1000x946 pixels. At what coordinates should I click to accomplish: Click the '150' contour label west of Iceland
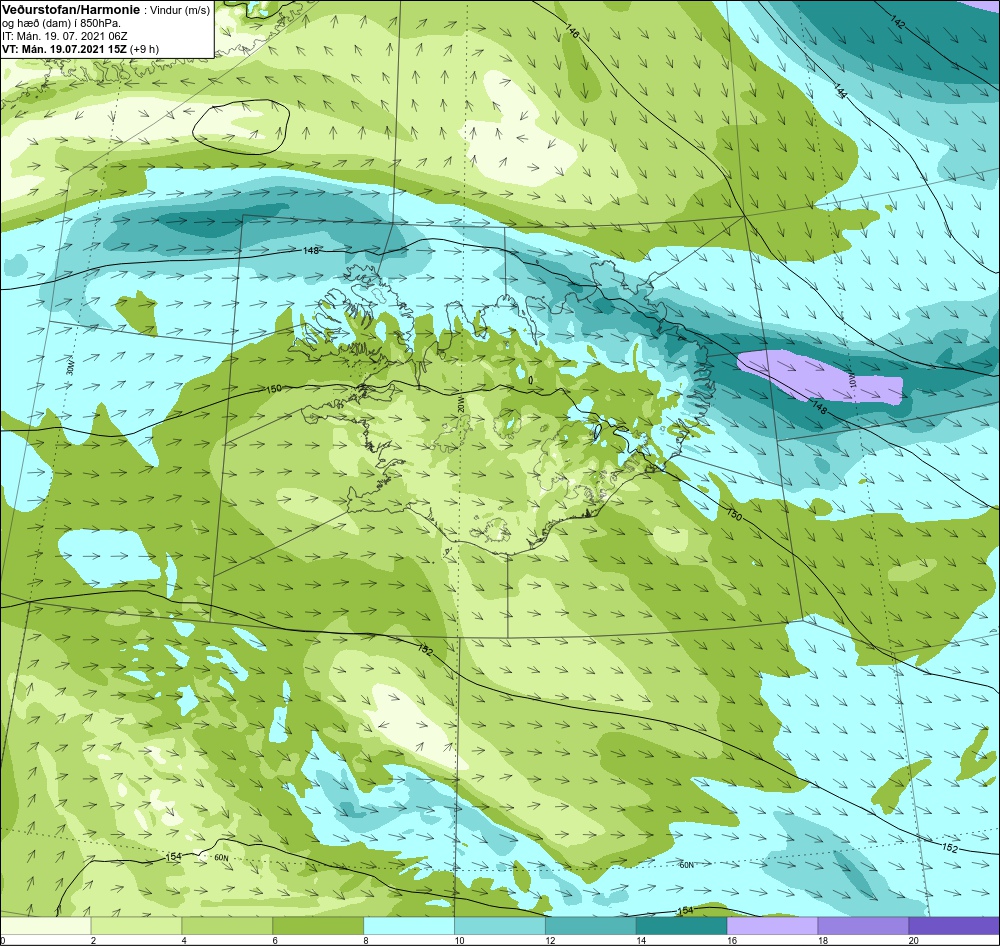[274, 389]
